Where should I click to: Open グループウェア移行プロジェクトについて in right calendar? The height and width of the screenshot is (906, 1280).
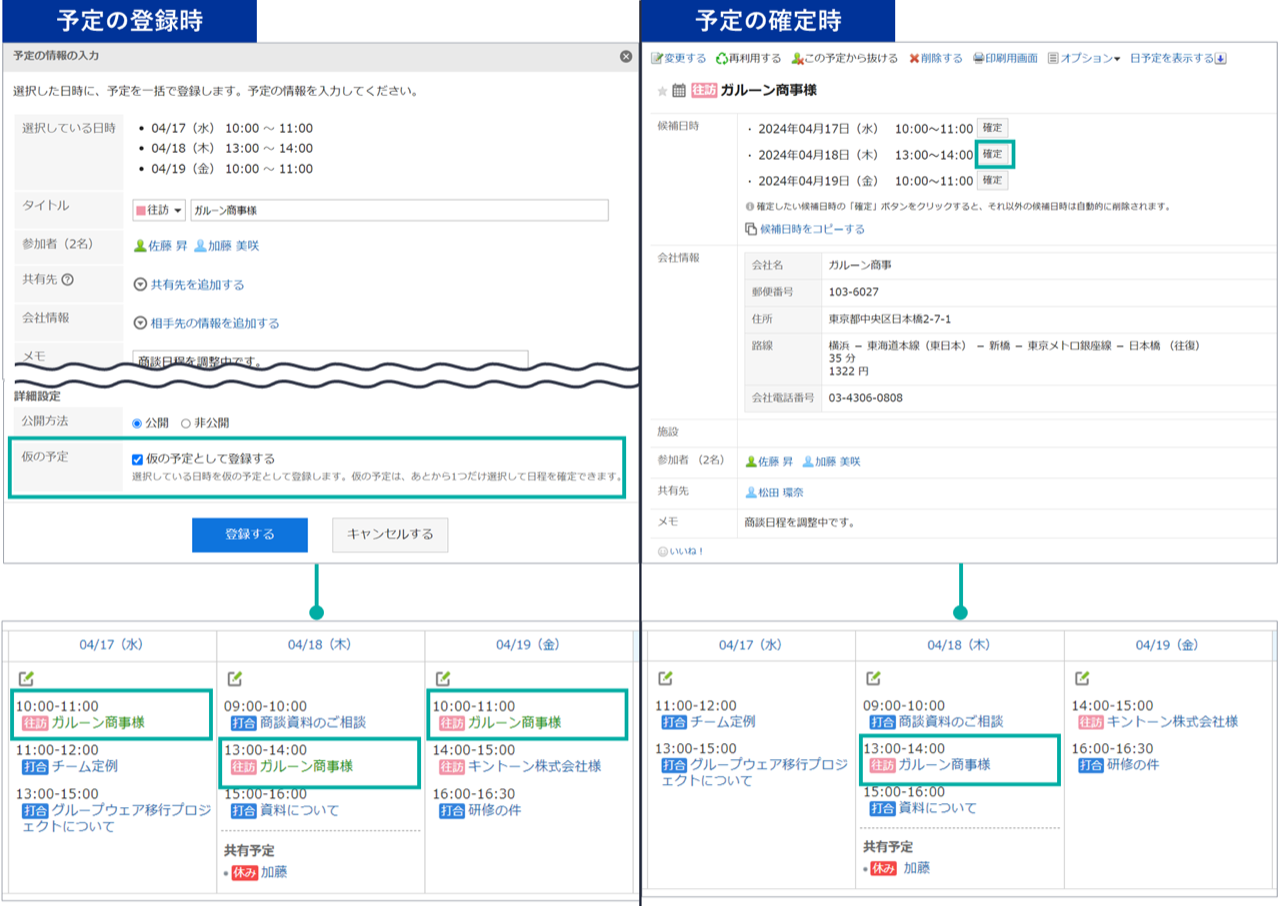coord(755,772)
